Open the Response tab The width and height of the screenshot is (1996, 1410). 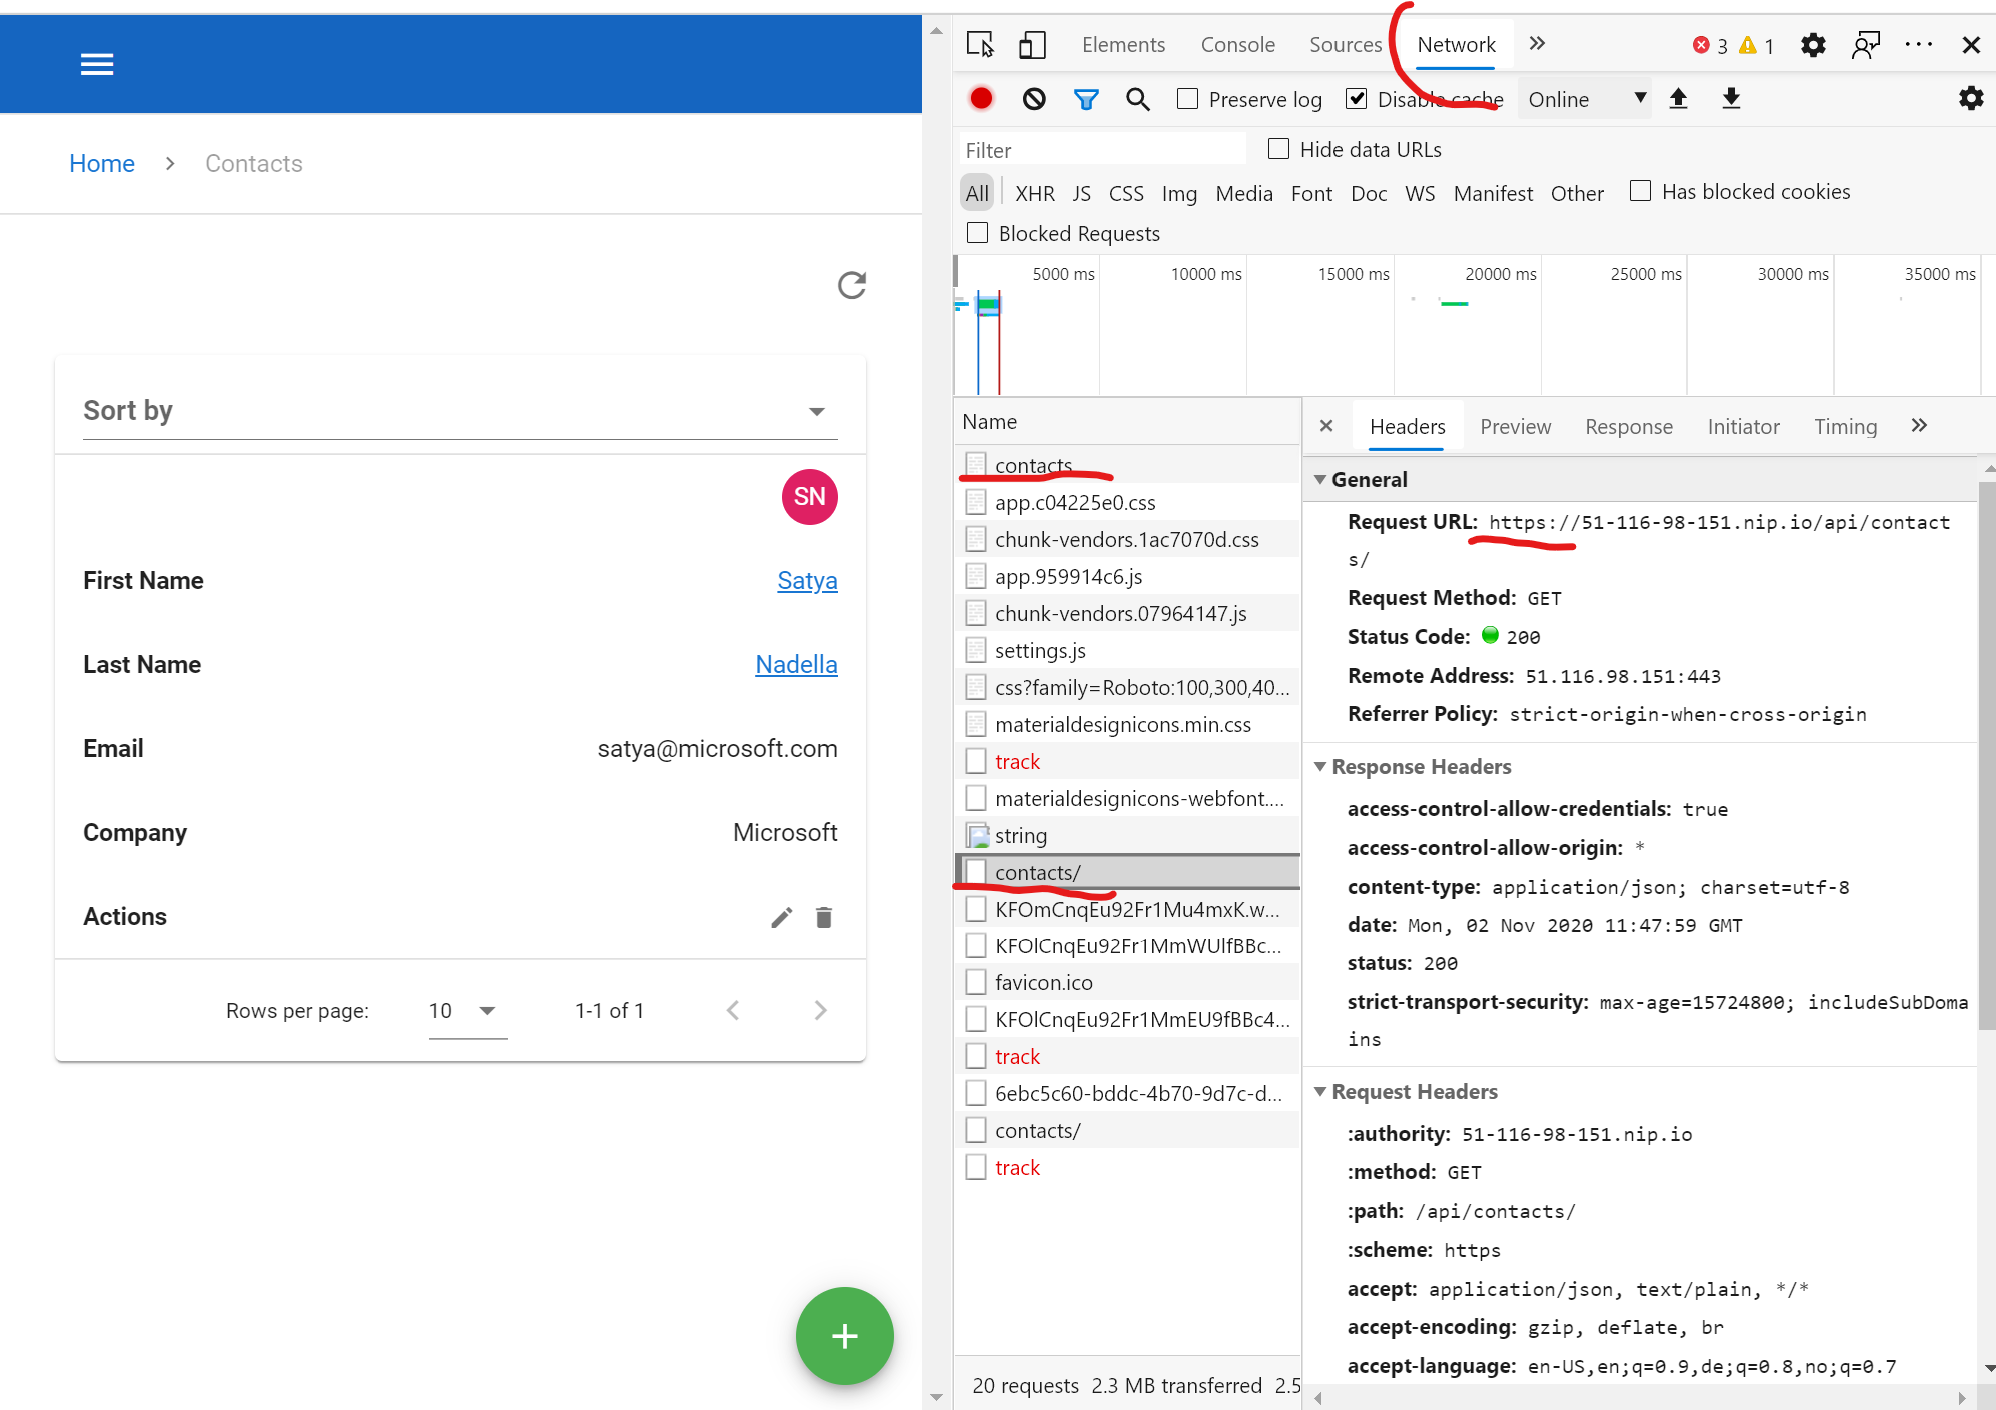click(1628, 427)
